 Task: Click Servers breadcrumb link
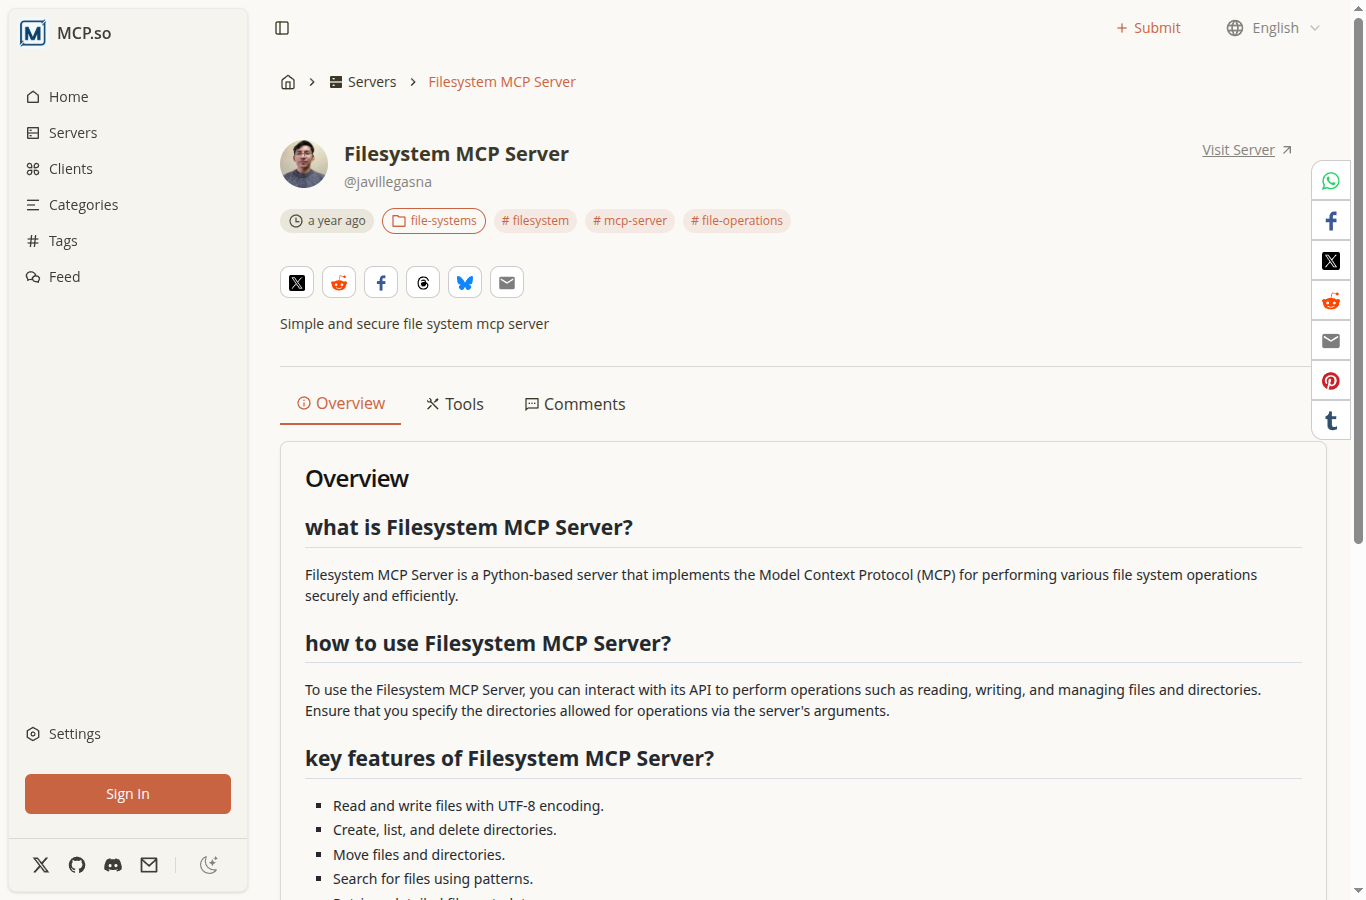363,82
